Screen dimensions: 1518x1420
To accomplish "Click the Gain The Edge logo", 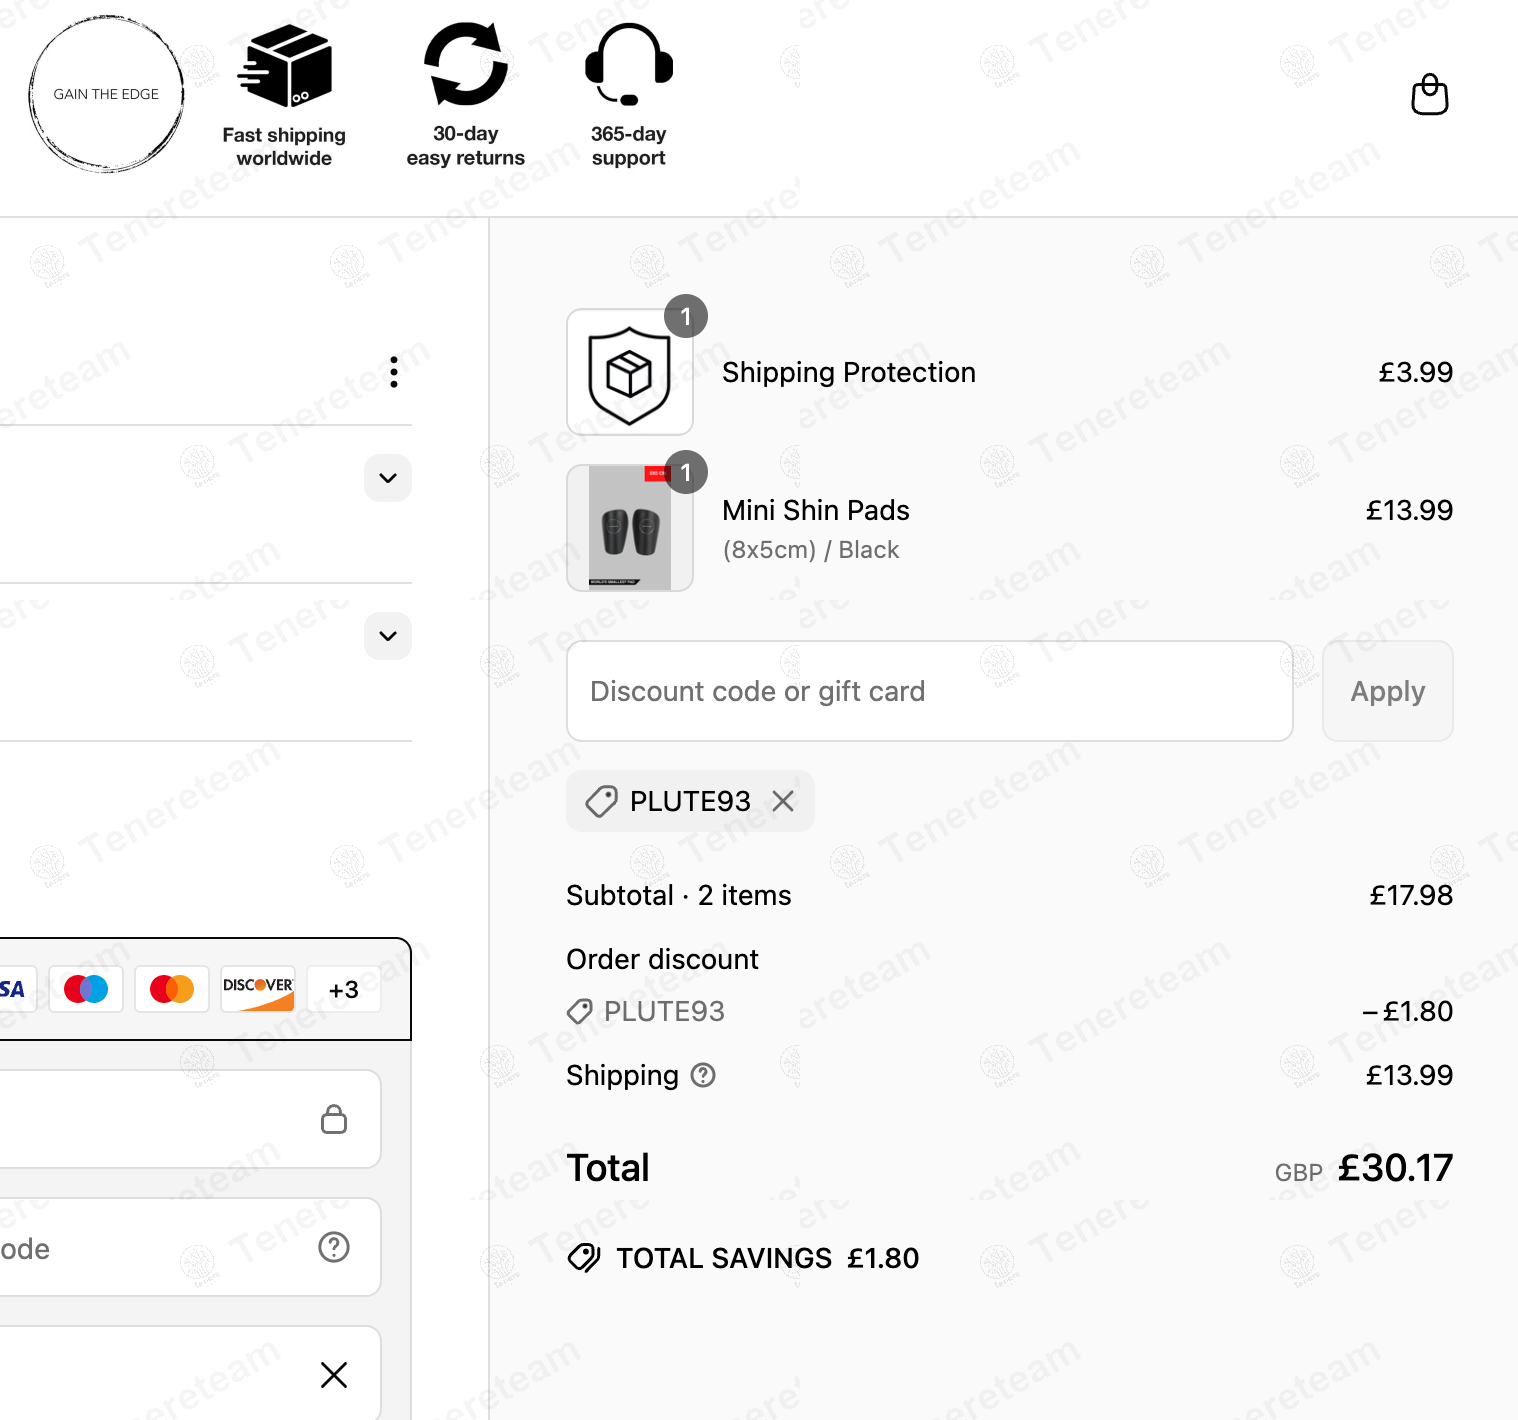I will coord(106,94).
